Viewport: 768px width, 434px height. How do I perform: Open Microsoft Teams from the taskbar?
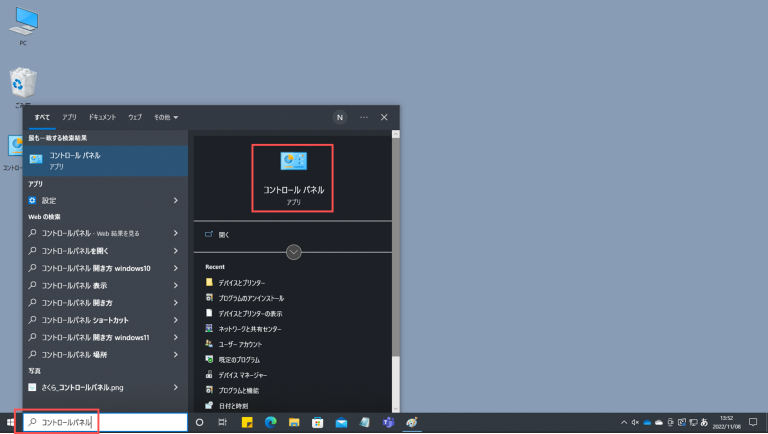coord(388,422)
